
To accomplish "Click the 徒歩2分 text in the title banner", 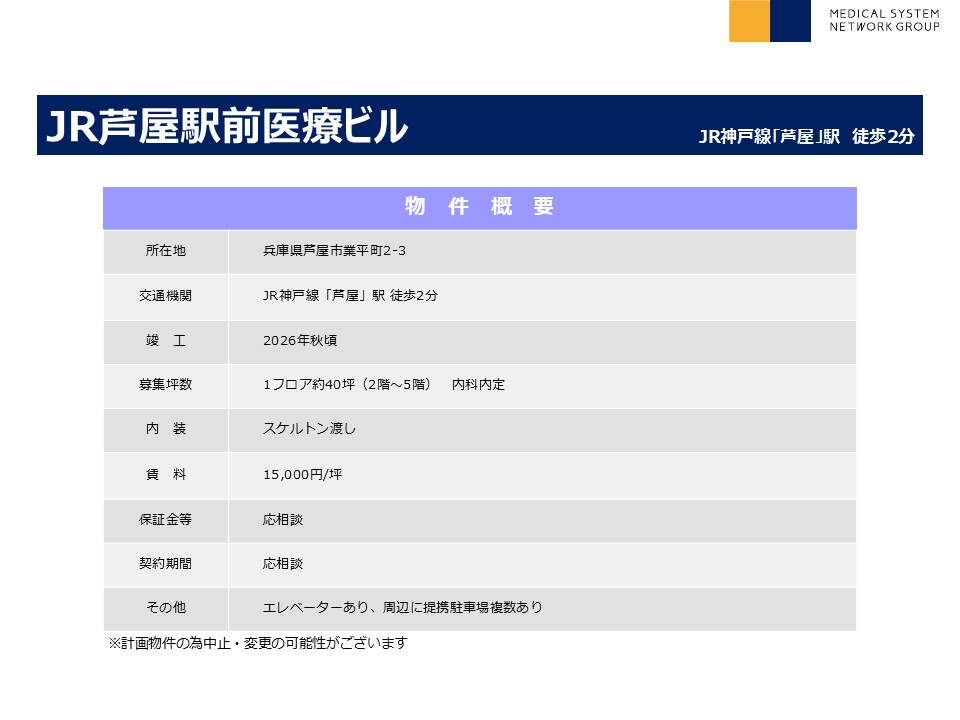I will (x=883, y=137).
